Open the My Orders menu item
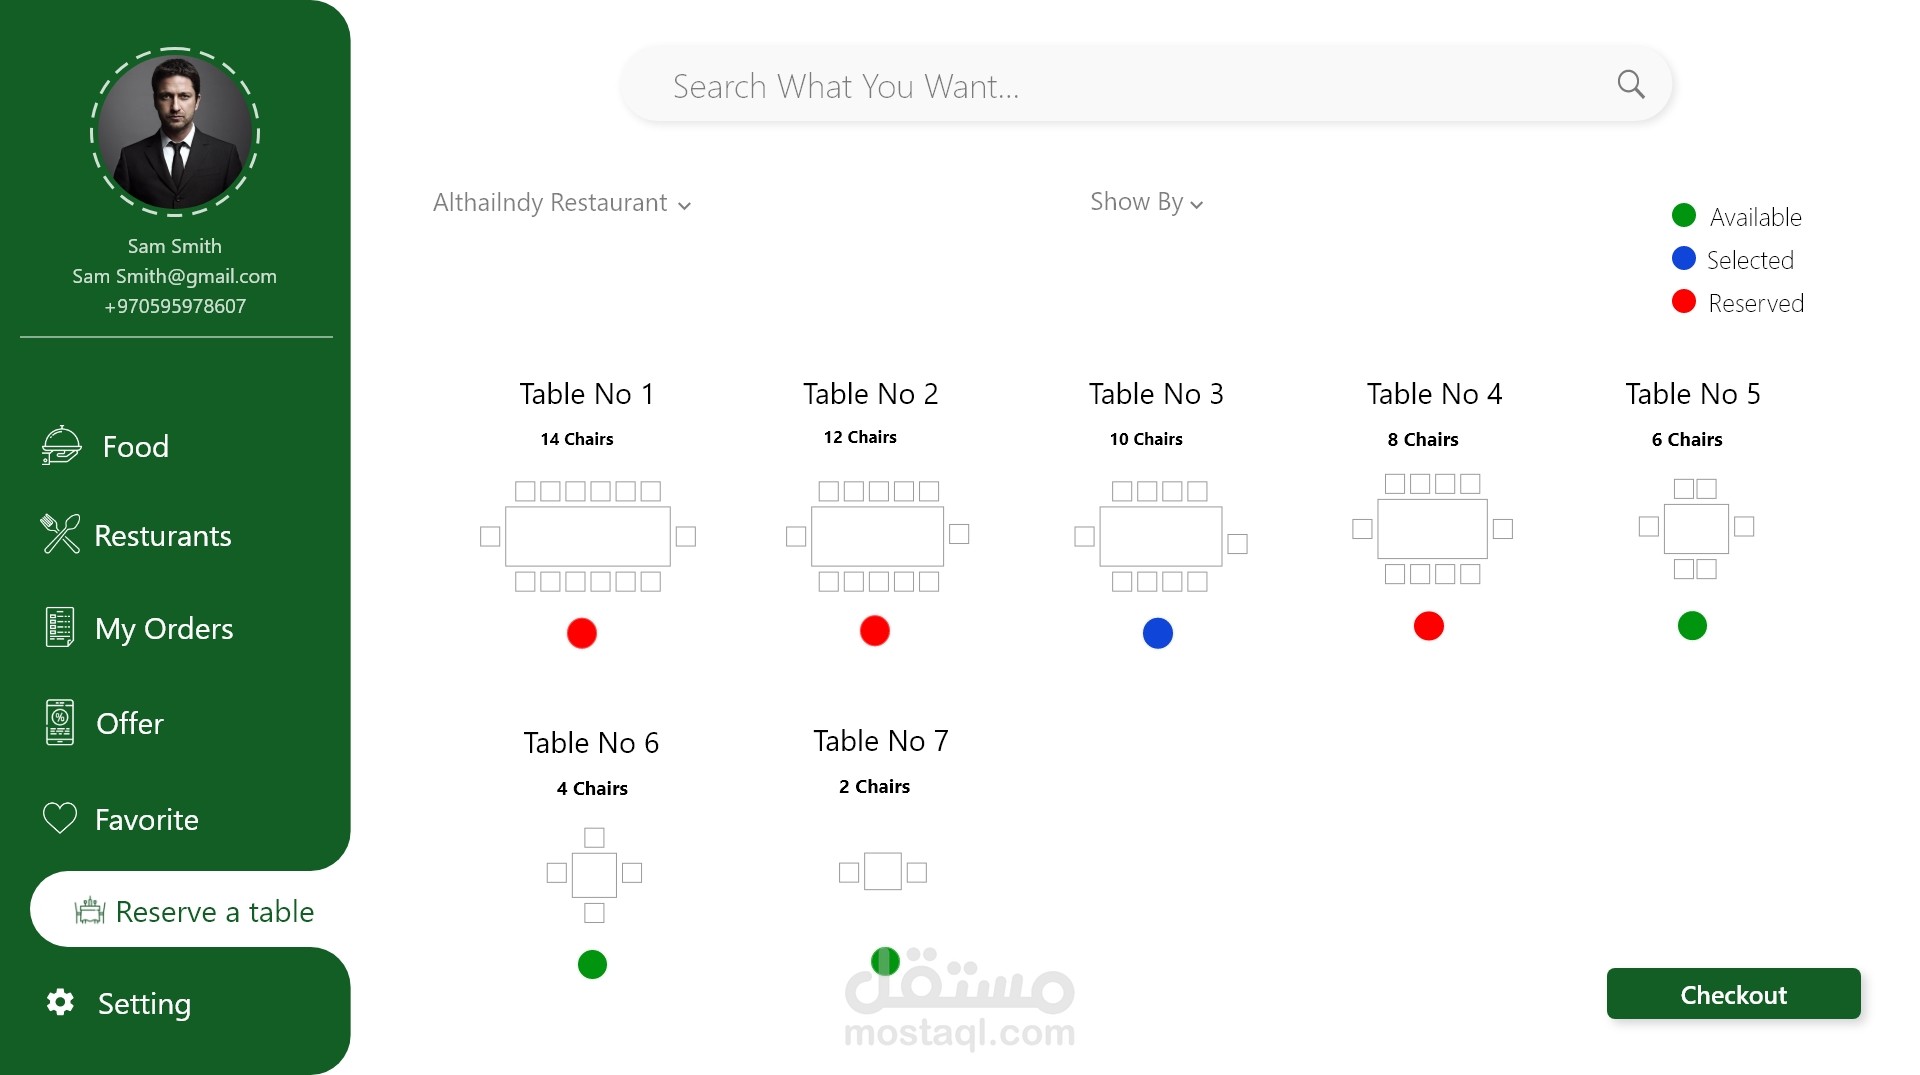Screen dimensions: 1920x1075 164,628
